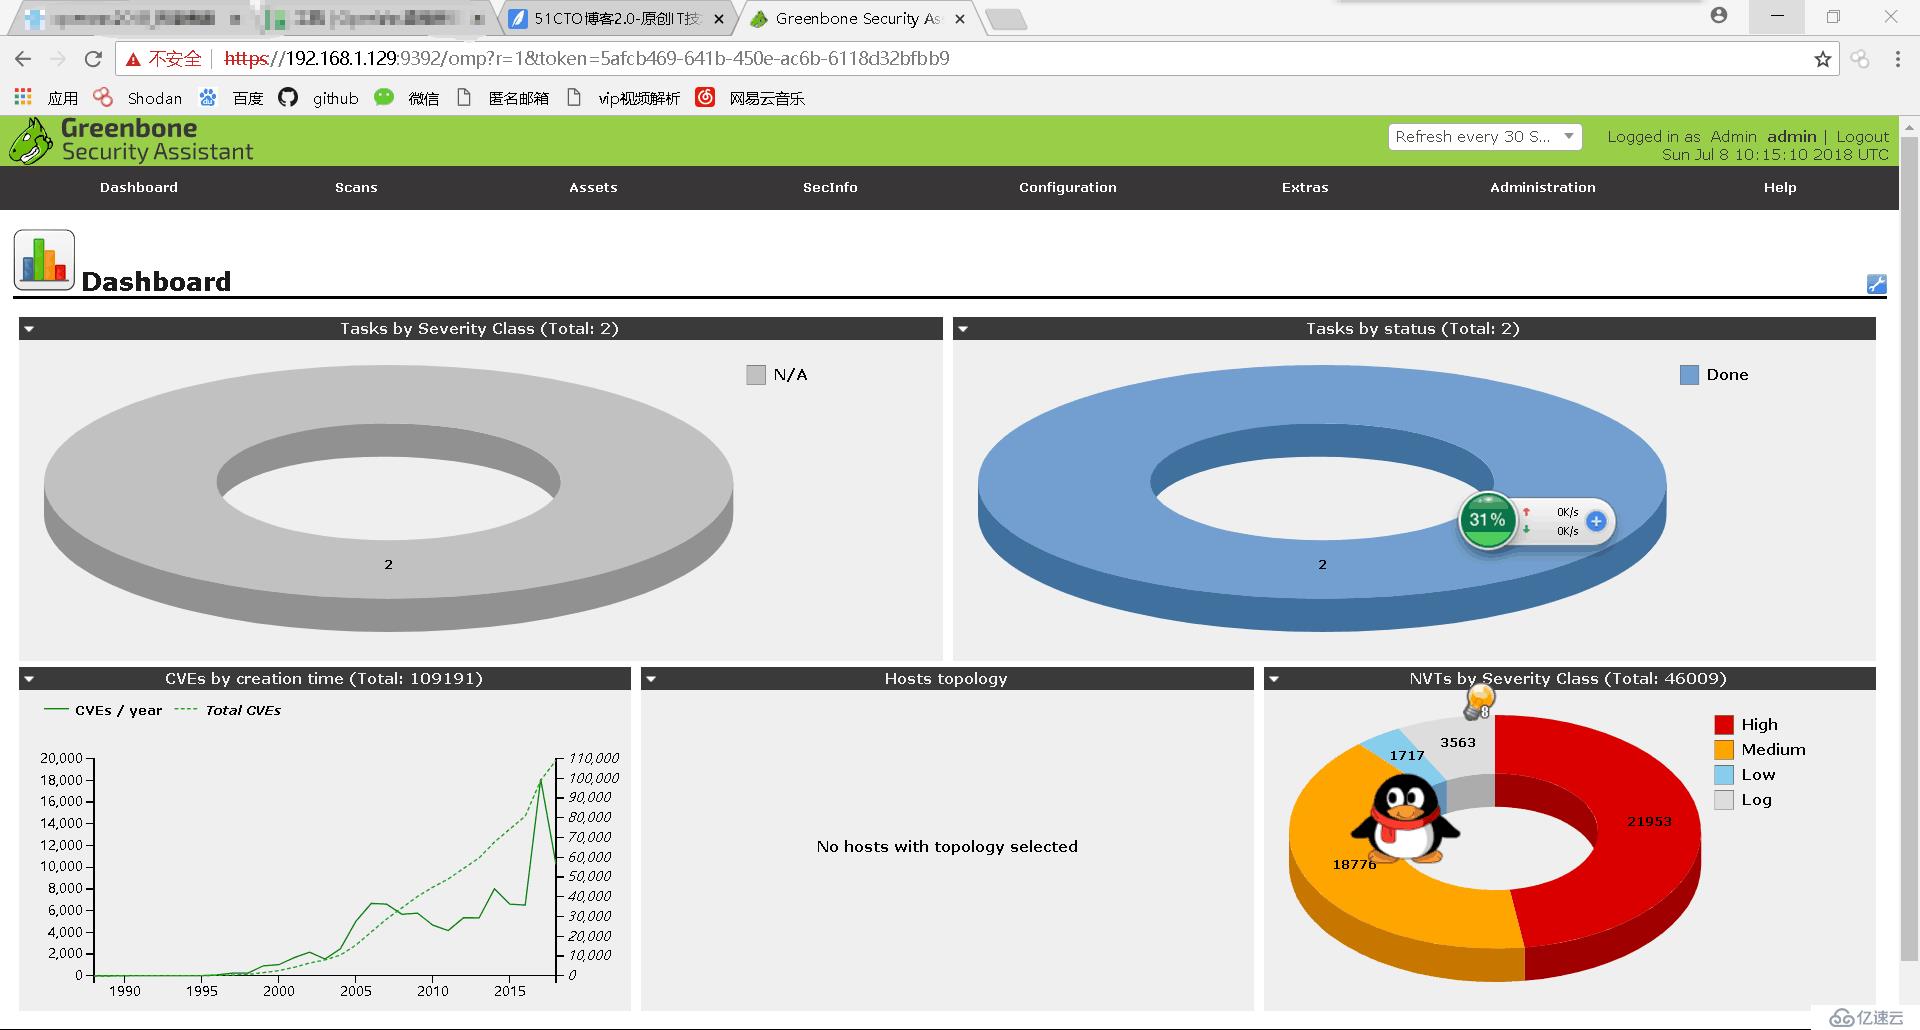Collapse Tasks by Severity Class panel menu

[x=29, y=329]
